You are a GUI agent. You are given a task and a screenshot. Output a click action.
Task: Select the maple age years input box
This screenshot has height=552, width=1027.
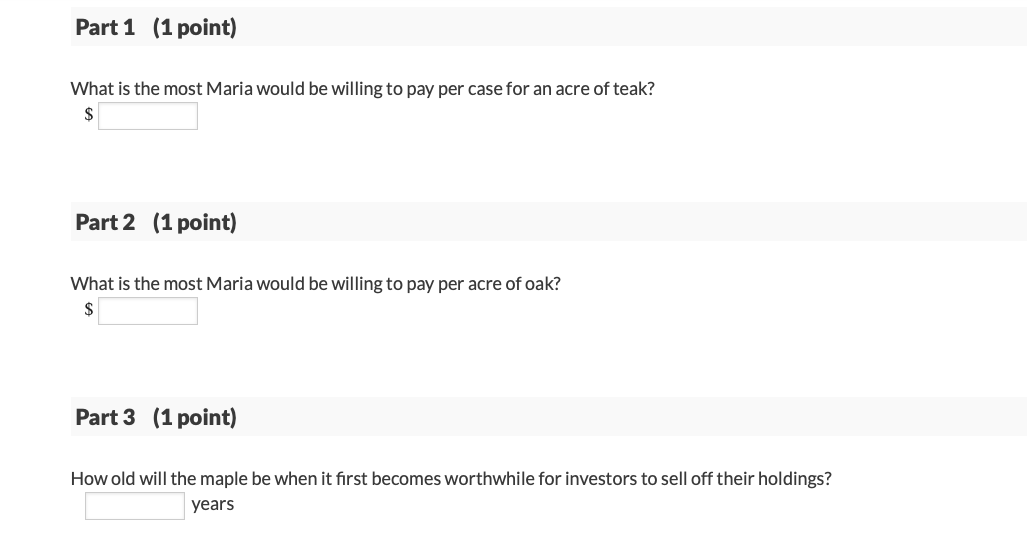click(135, 506)
